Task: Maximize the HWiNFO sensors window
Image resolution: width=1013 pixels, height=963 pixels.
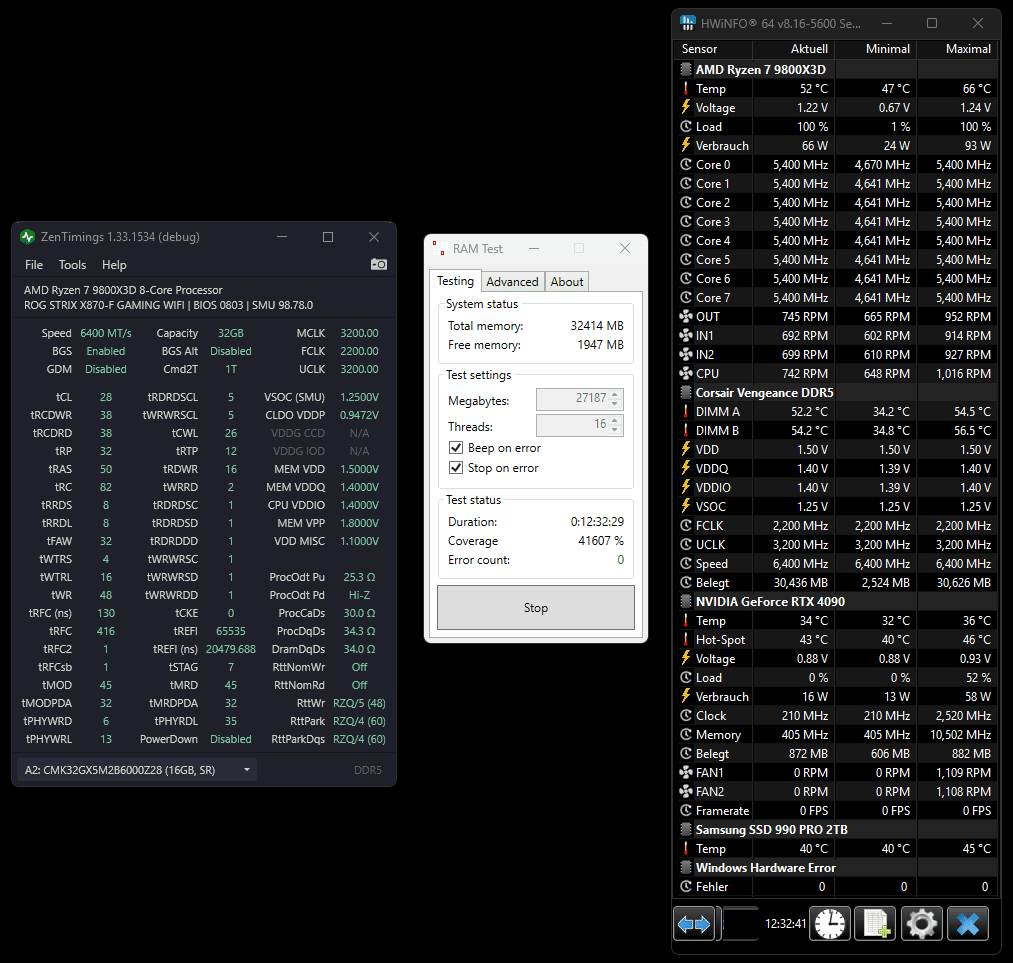Action: [x=932, y=23]
